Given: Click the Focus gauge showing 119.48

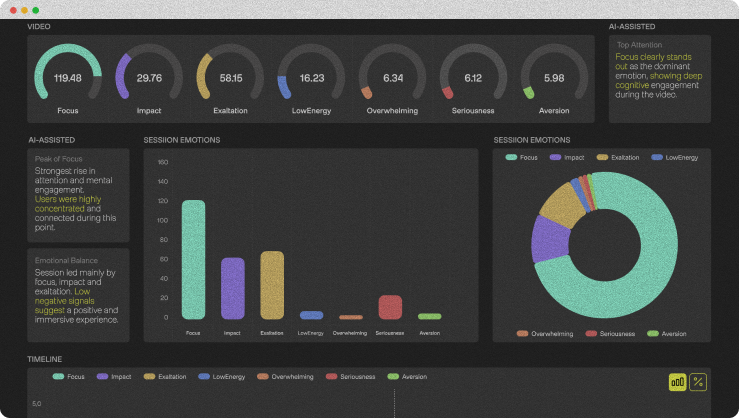Looking at the screenshot, I should pyautogui.click(x=68, y=78).
